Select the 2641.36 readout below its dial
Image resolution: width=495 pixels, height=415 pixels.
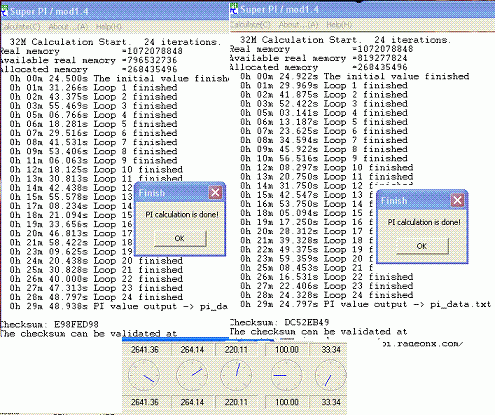tap(145, 402)
